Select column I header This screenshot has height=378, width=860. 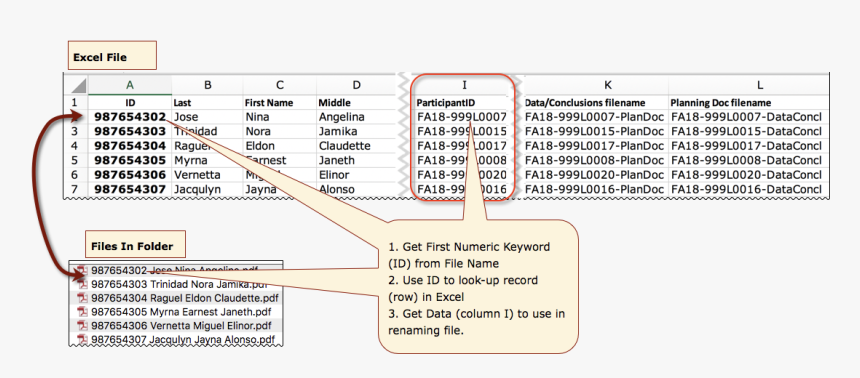point(464,84)
